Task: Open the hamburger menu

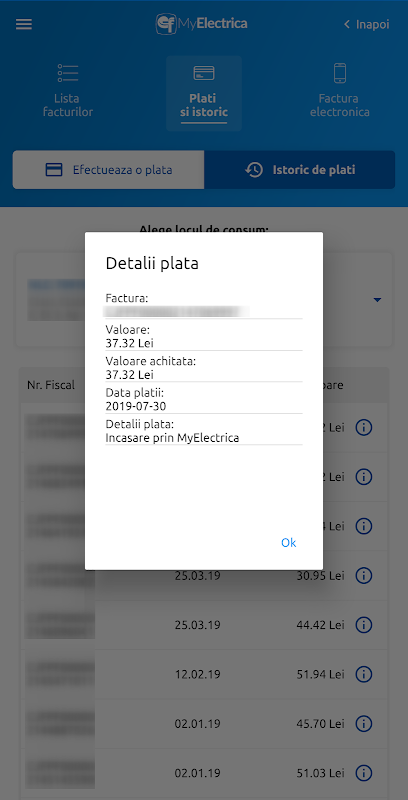Action: tap(24, 24)
